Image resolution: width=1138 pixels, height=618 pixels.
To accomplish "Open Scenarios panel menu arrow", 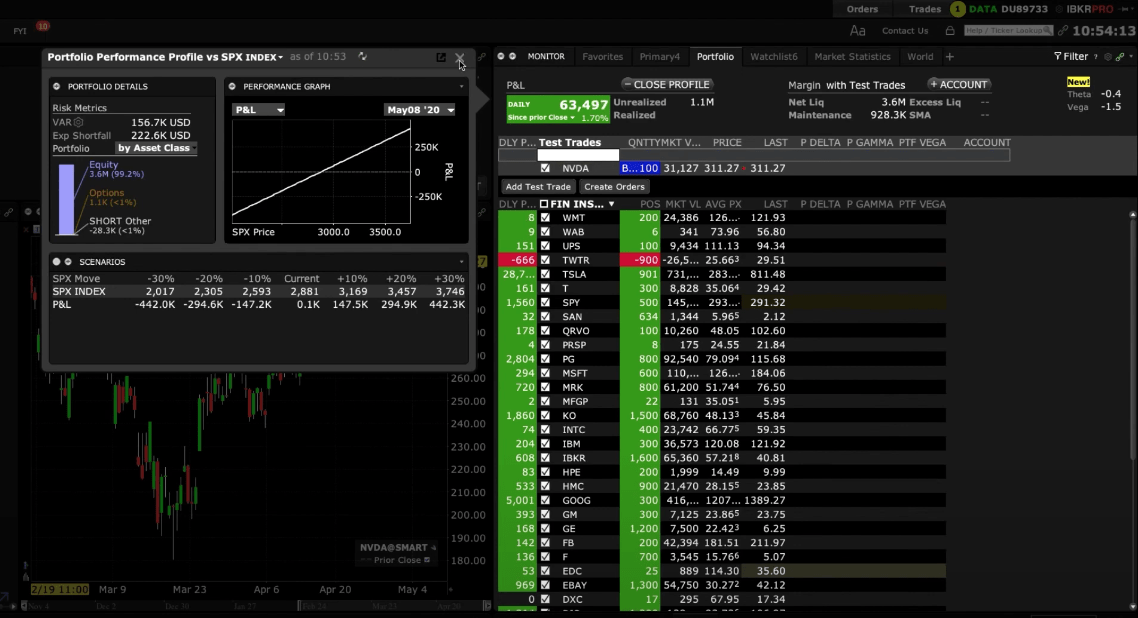I will [x=462, y=262].
